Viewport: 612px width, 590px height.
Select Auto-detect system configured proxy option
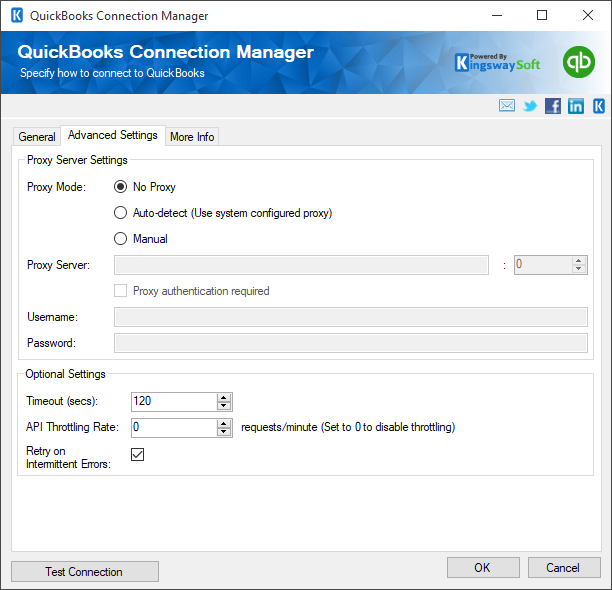pos(120,213)
